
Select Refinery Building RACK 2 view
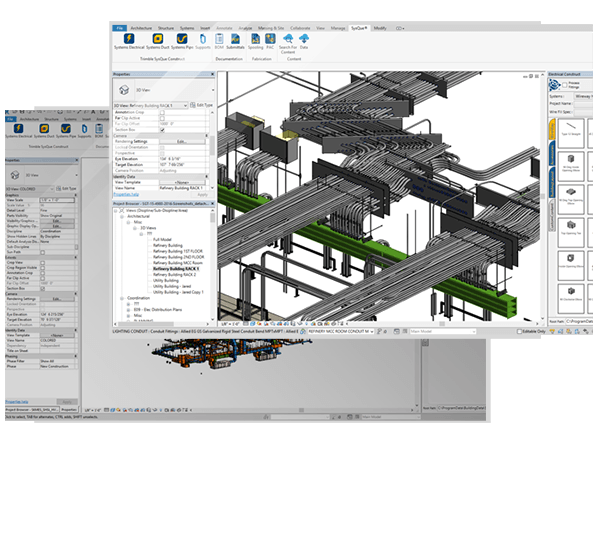tap(174, 275)
